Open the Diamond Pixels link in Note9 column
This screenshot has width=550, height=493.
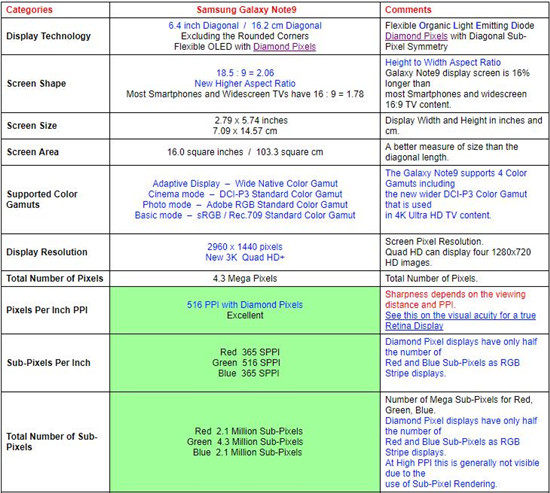click(x=284, y=47)
